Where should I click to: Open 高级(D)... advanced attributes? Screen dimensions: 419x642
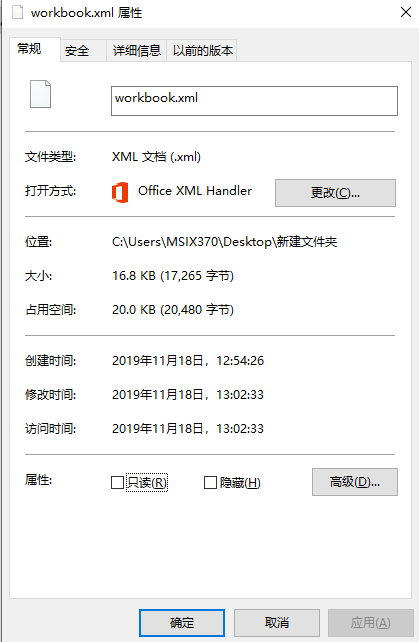[355, 482]
